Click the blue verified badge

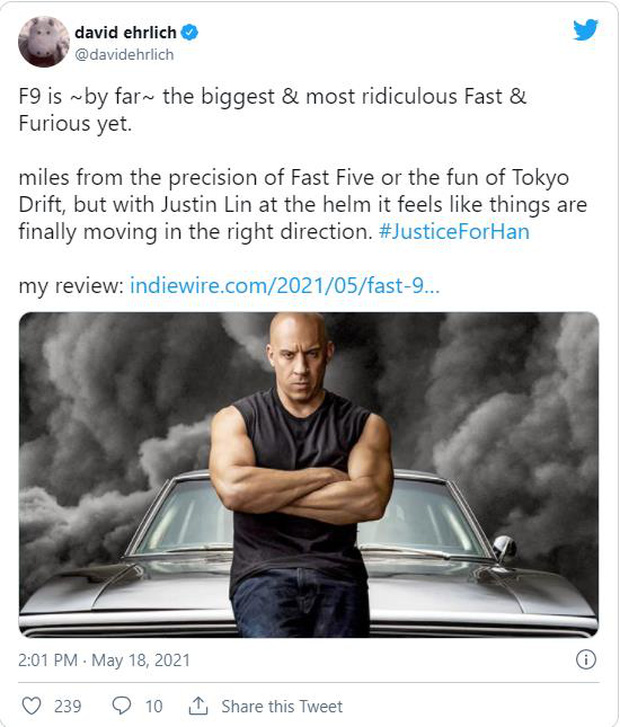point(189,32)
